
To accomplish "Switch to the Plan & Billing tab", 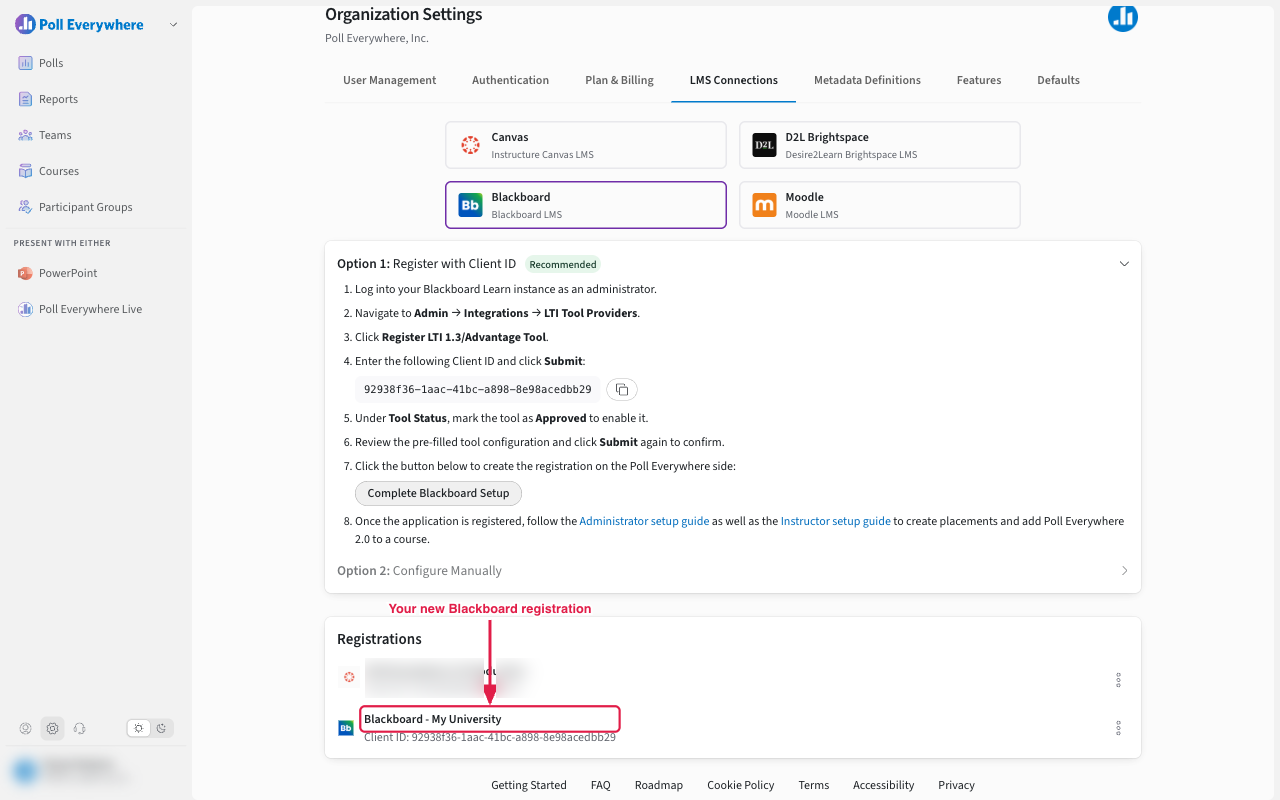I will (619, 80).
